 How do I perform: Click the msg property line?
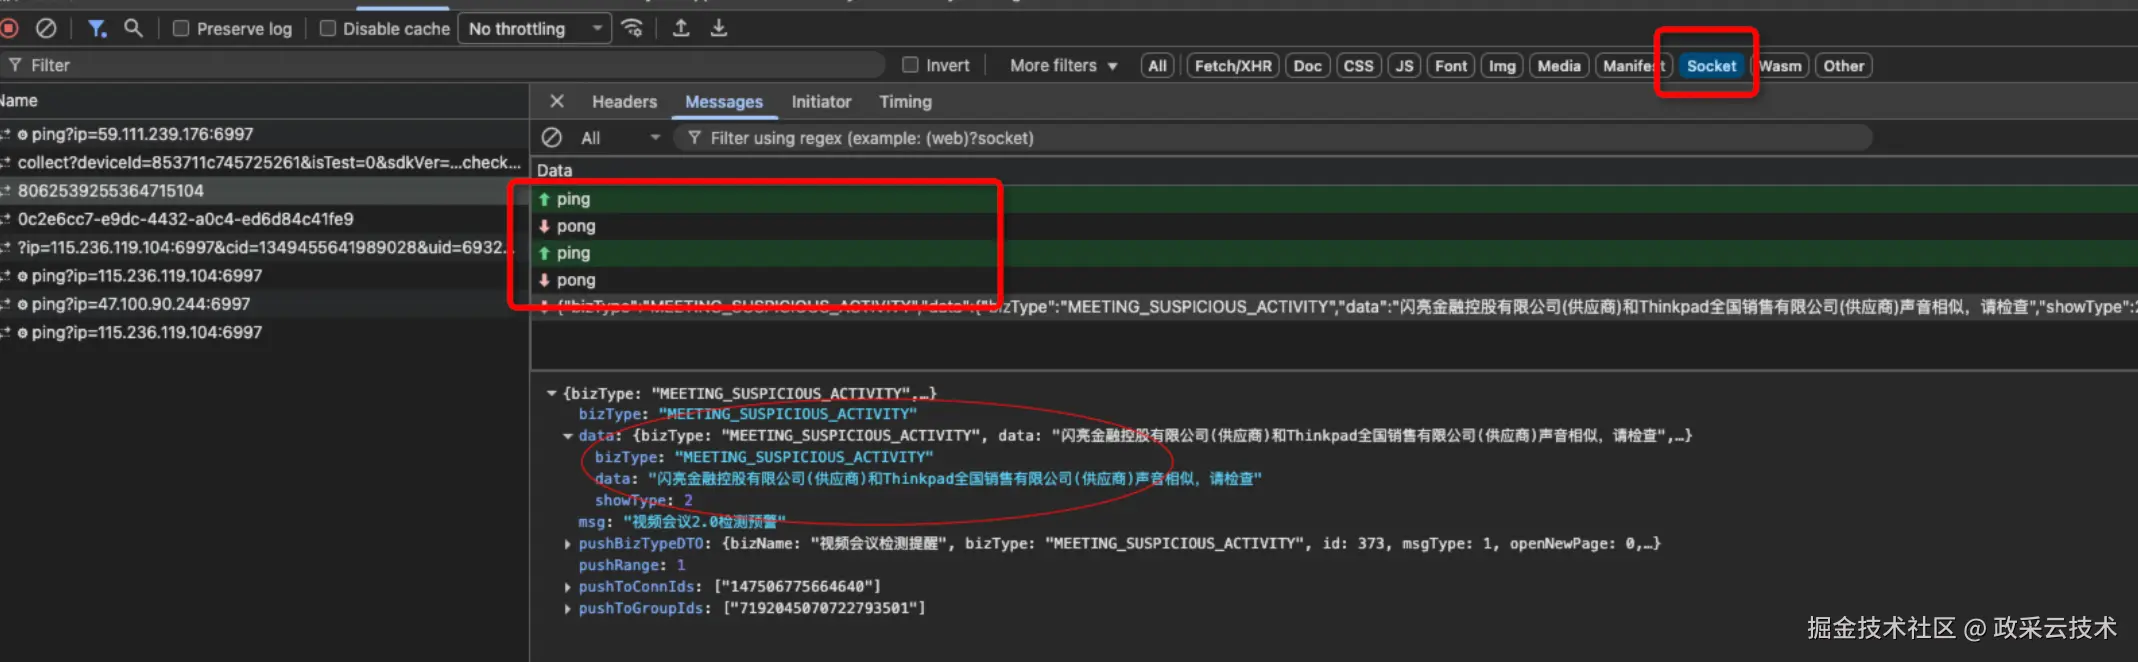tap(681, 522)
